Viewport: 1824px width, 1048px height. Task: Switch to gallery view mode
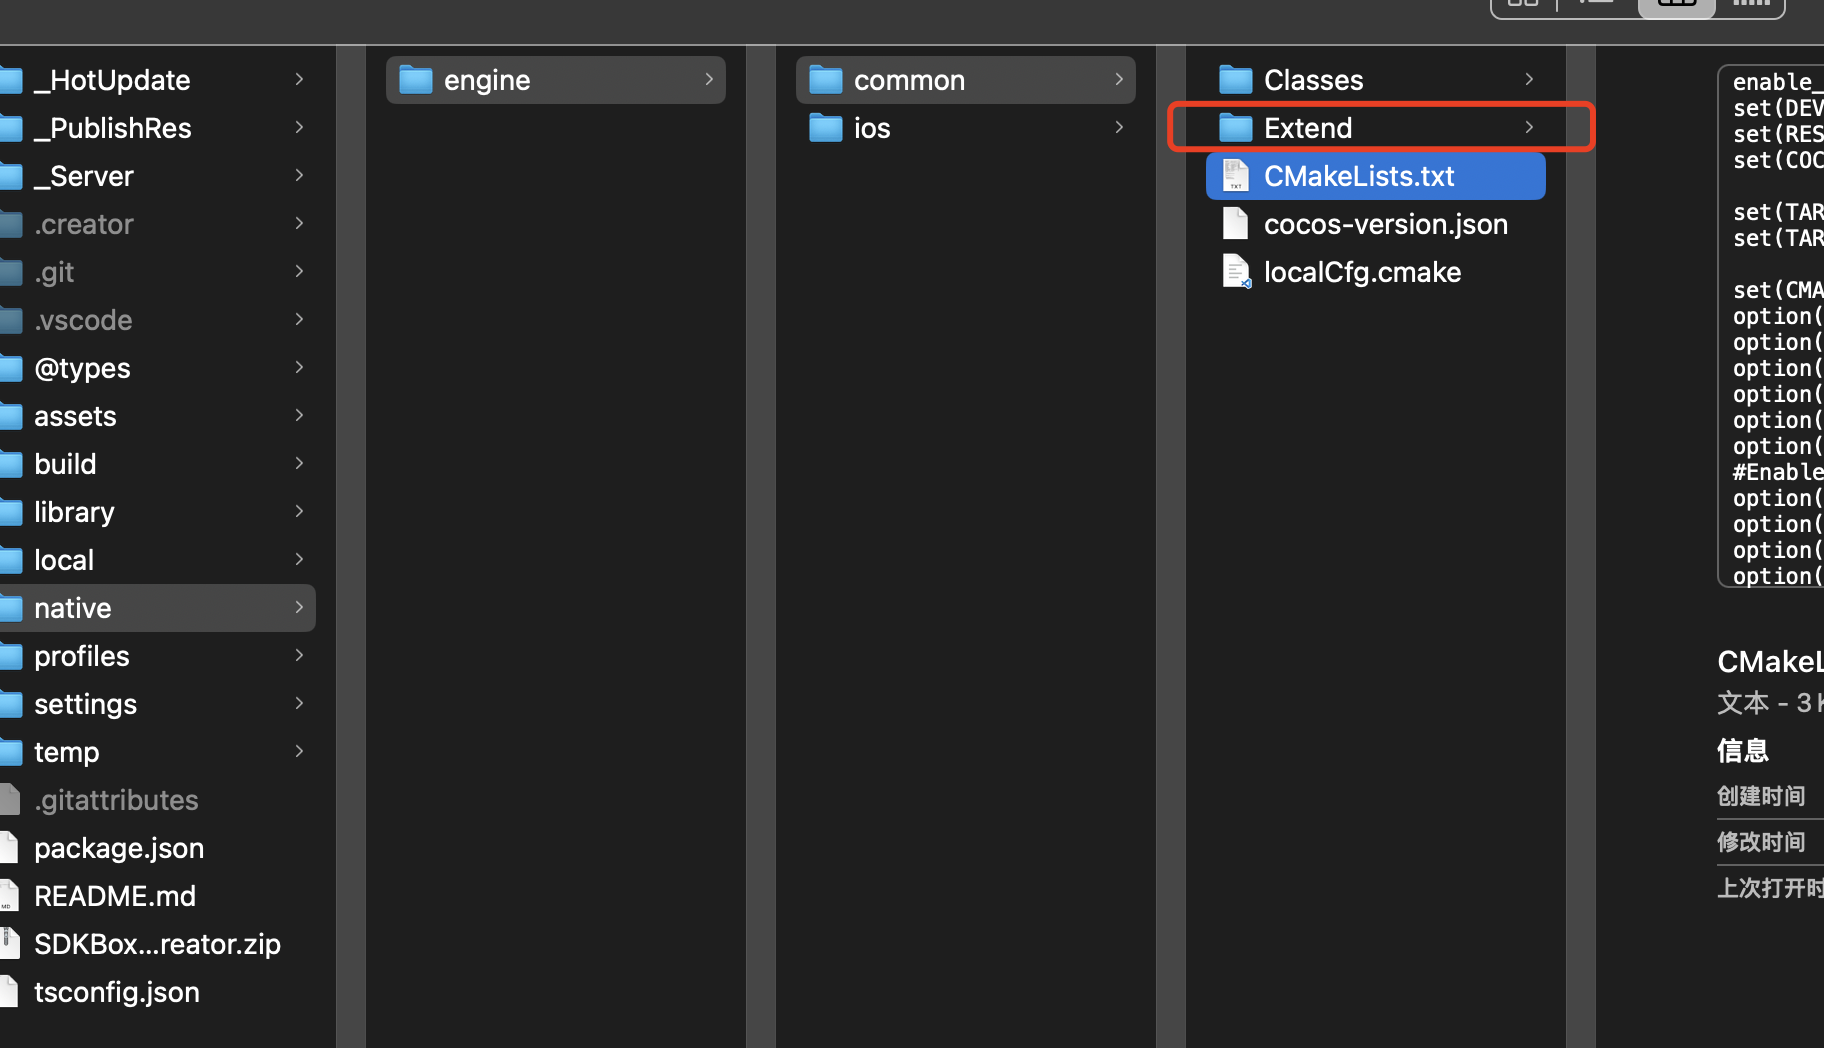click(1751, 4)
